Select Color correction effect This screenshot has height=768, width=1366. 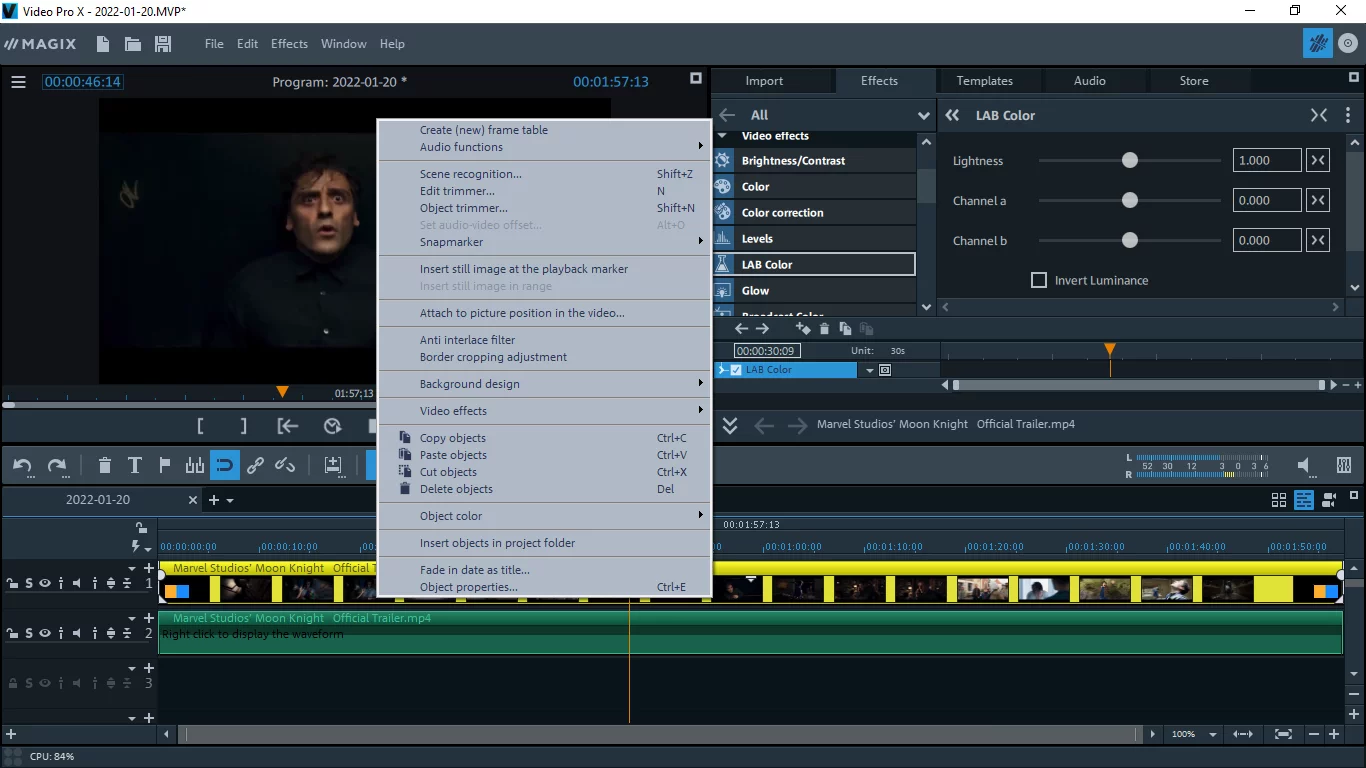tap(814, 213)
